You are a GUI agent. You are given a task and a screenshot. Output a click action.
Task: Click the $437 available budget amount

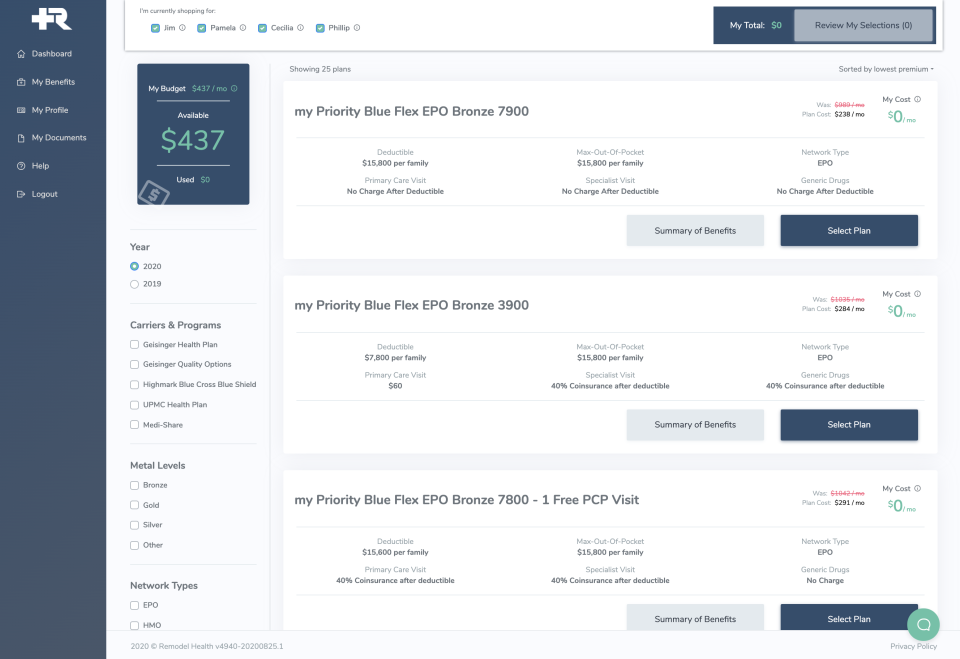193,140
